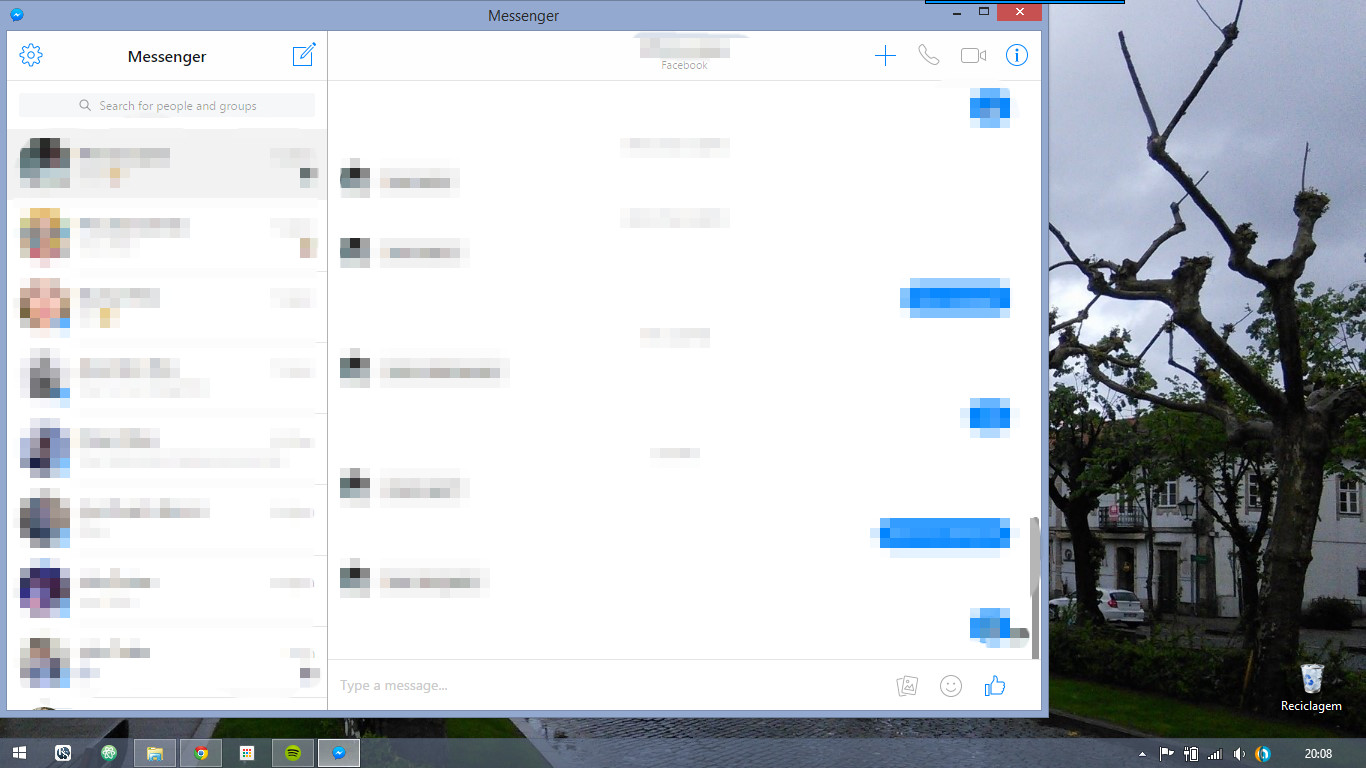Screen dimensions: 1366x768
Task: Open the emoji picker smiley
Action: coord(951,686)
